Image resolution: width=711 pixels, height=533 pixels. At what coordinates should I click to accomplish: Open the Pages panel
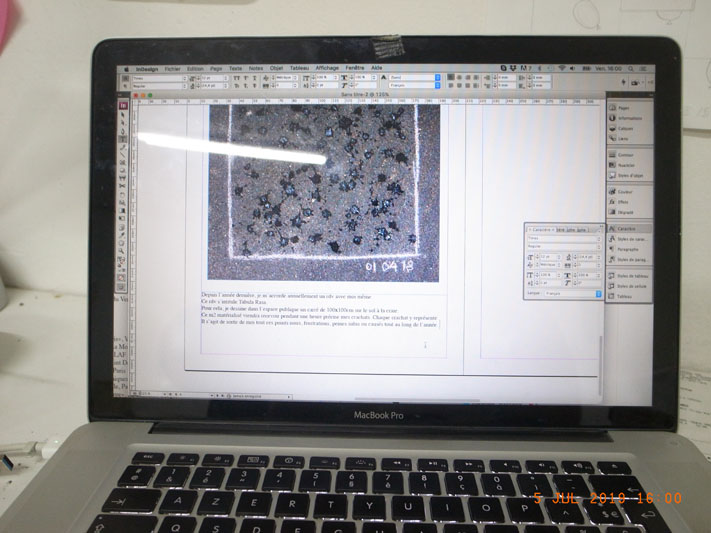pos(629,108)
